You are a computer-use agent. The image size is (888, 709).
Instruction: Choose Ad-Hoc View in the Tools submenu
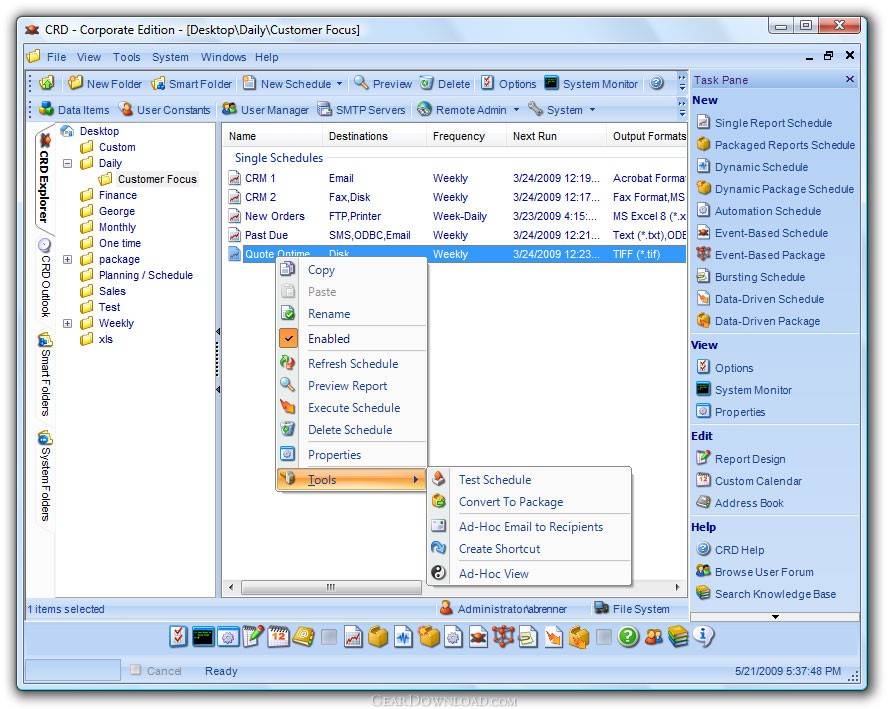click(529, 574)
